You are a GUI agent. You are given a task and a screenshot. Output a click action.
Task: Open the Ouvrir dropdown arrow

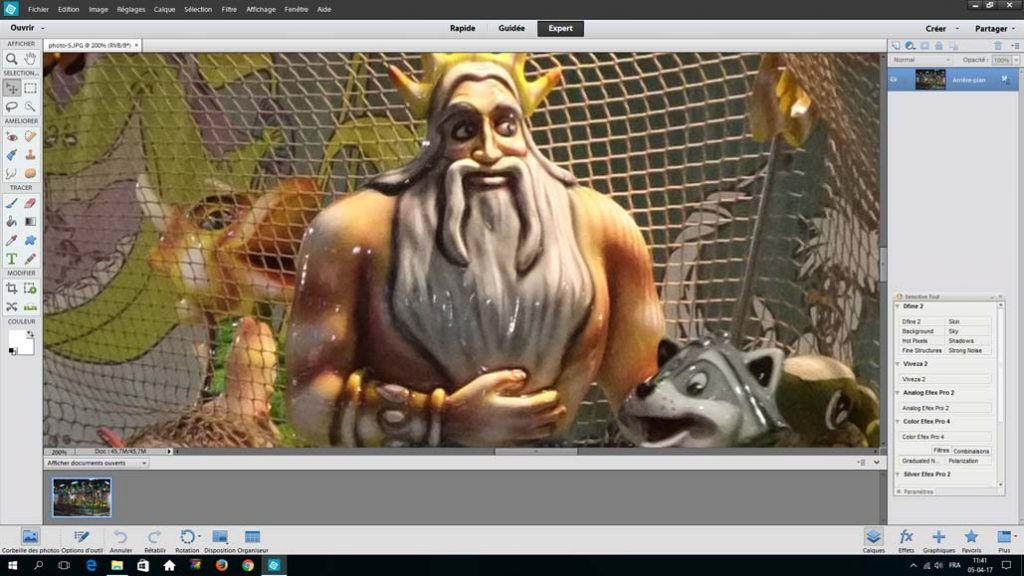click(x=43, y=28)
